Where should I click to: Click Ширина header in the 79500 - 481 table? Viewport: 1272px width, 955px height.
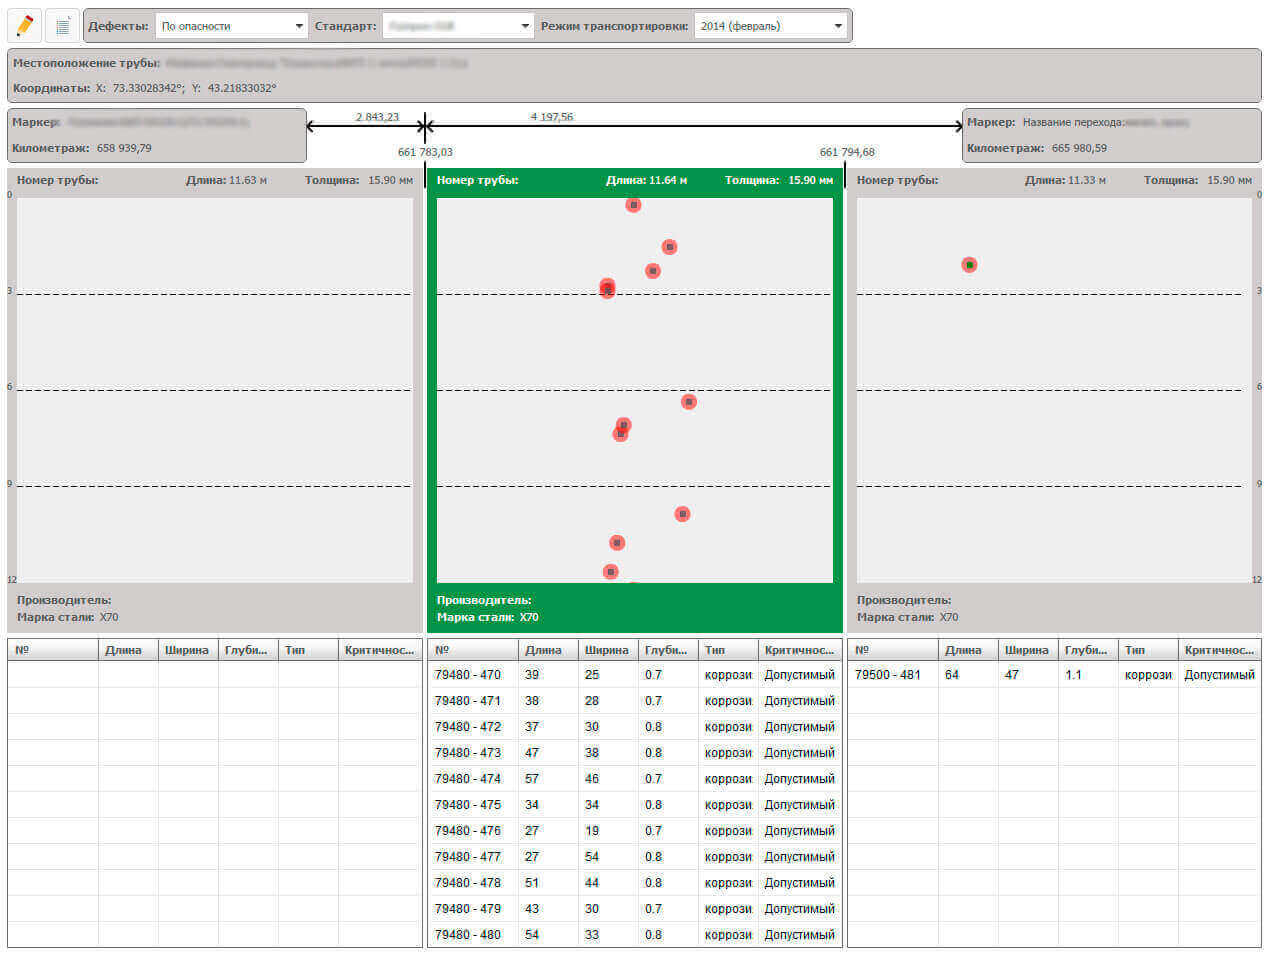point(1028,650)
